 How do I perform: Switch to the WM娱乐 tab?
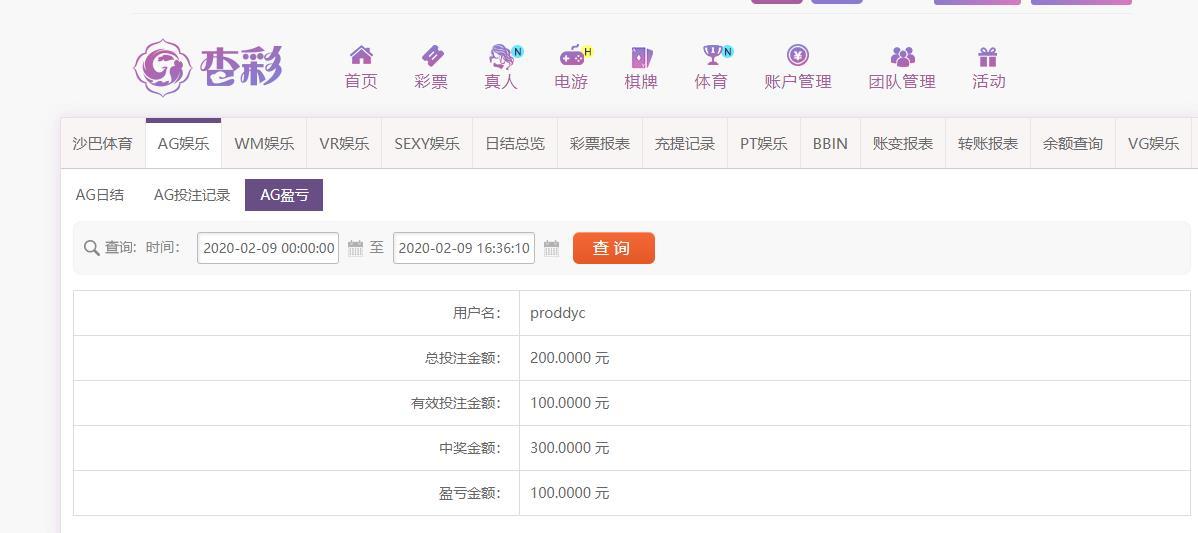(264, 144)
